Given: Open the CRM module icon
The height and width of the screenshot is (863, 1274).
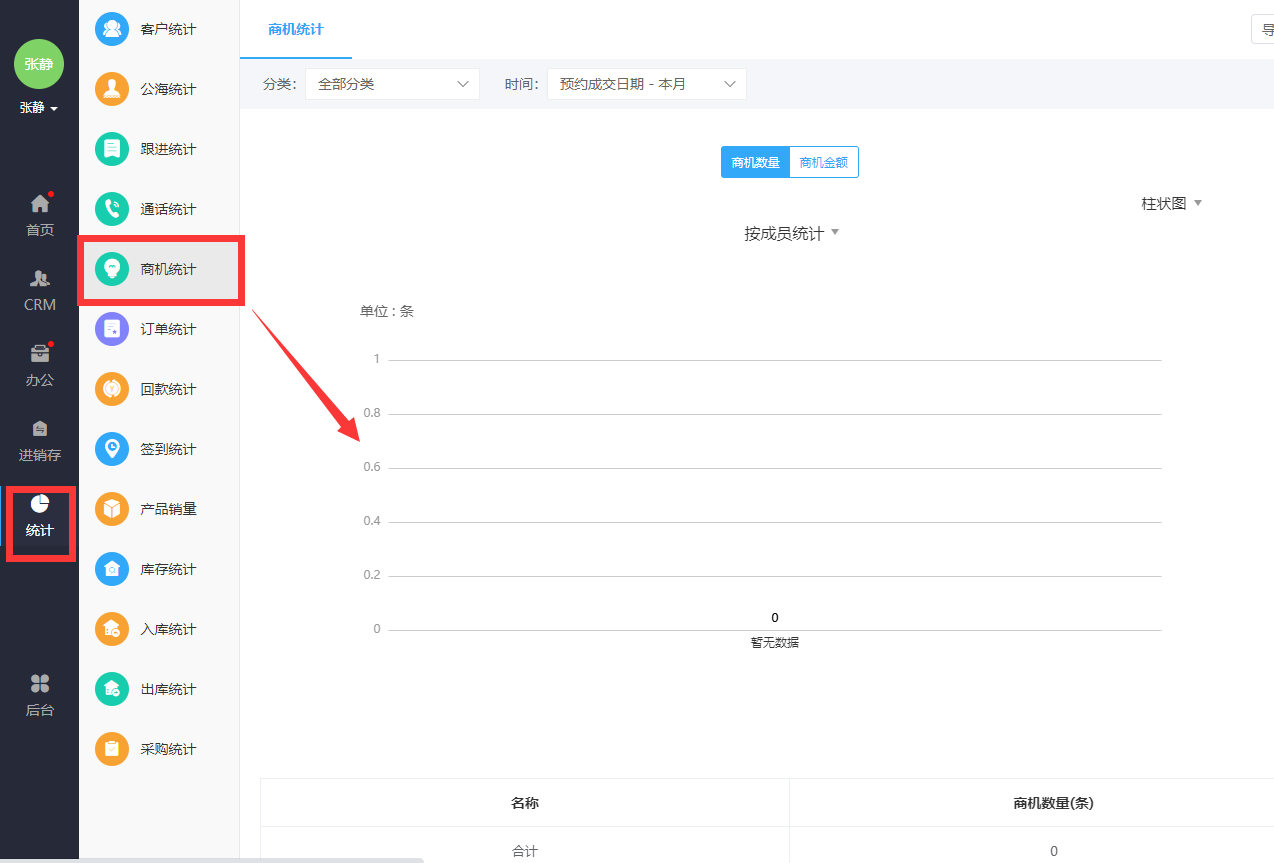Looking at the screenshot, I should point(40,279).
